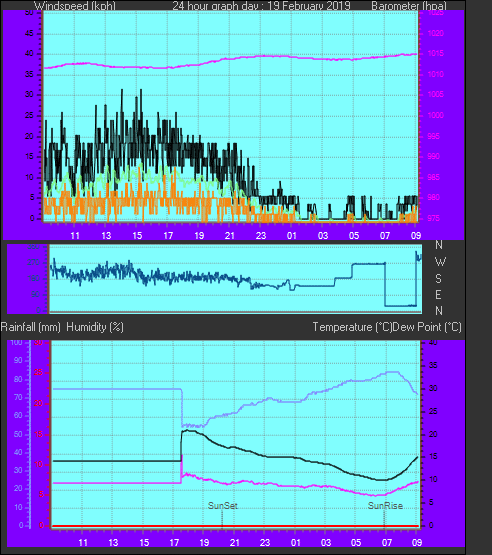Click the Dew Point (°C) label

427,327
